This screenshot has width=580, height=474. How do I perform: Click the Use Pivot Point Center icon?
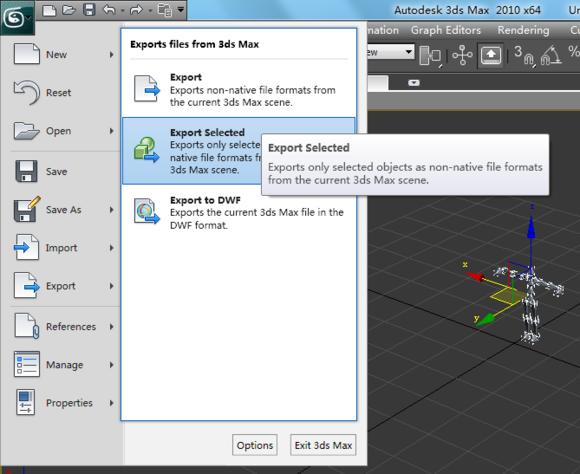(431, 56)
